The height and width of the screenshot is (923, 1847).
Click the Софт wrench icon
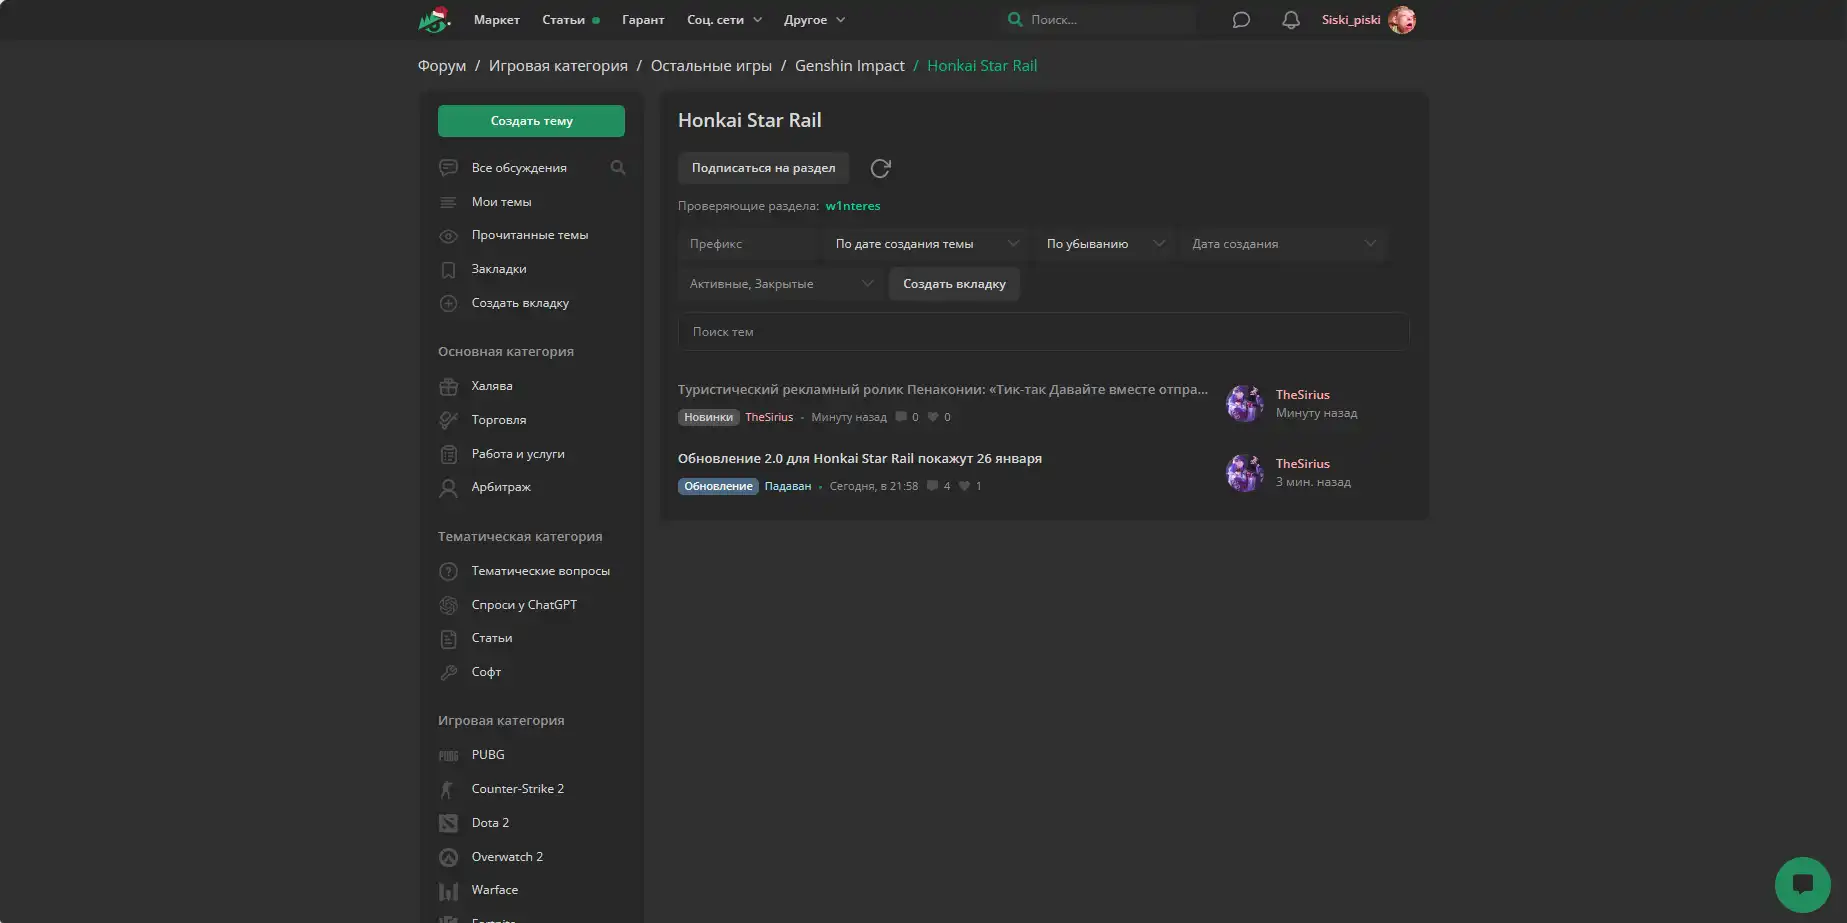[449, 672]
